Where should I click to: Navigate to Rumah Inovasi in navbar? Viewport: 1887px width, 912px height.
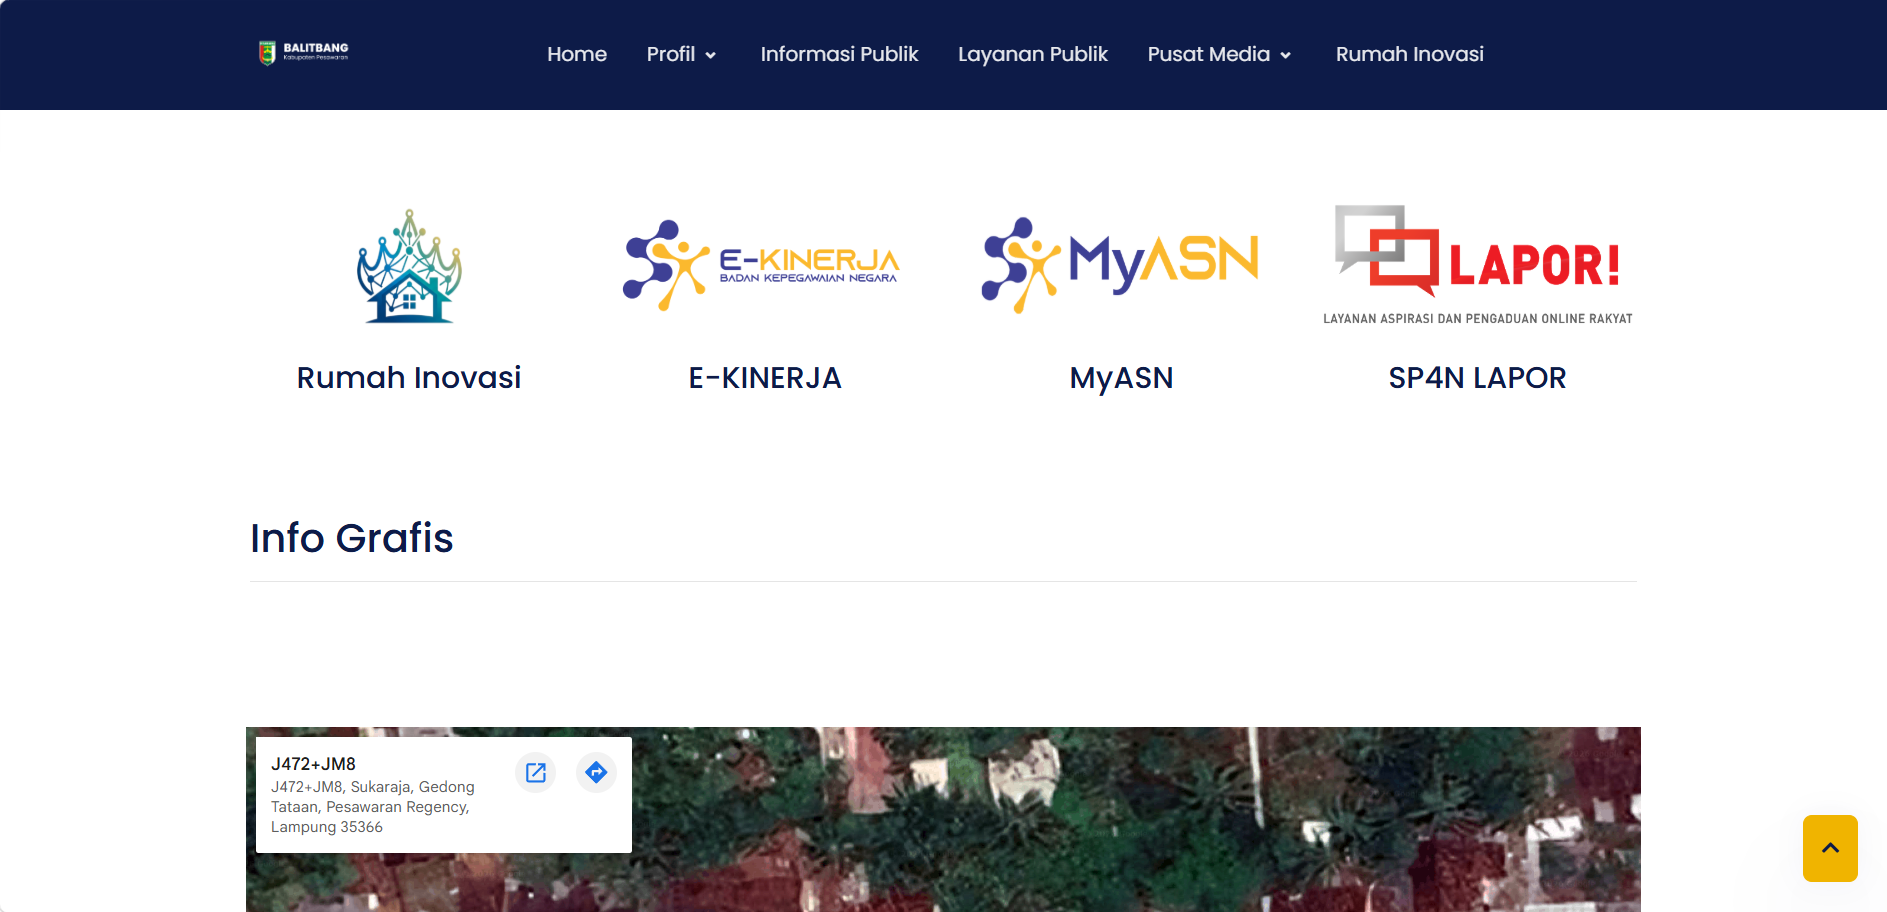point(1410,54)
